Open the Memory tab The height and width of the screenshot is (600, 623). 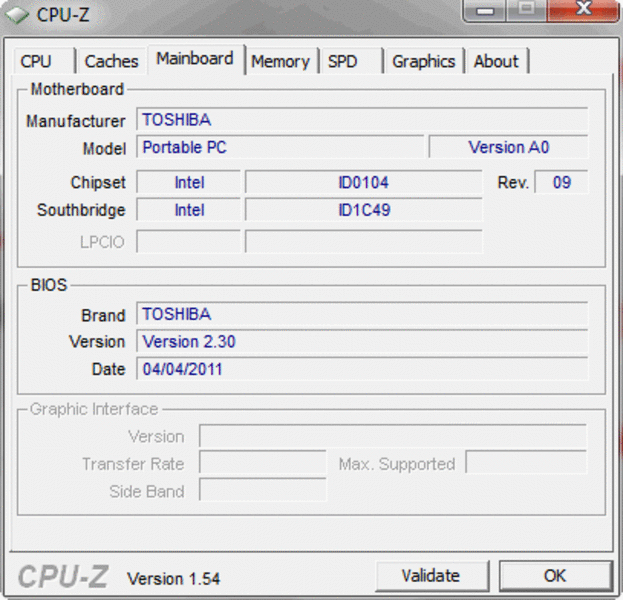pos(281,61)
